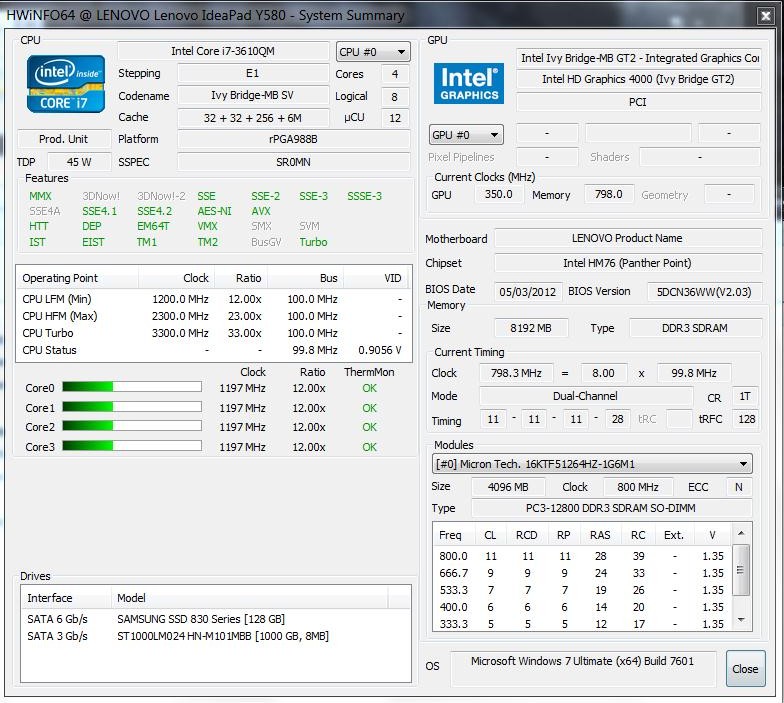
Task: Select the SAMSUNG SSD 830 Series drive row
Action: click(x=216, y=619)
